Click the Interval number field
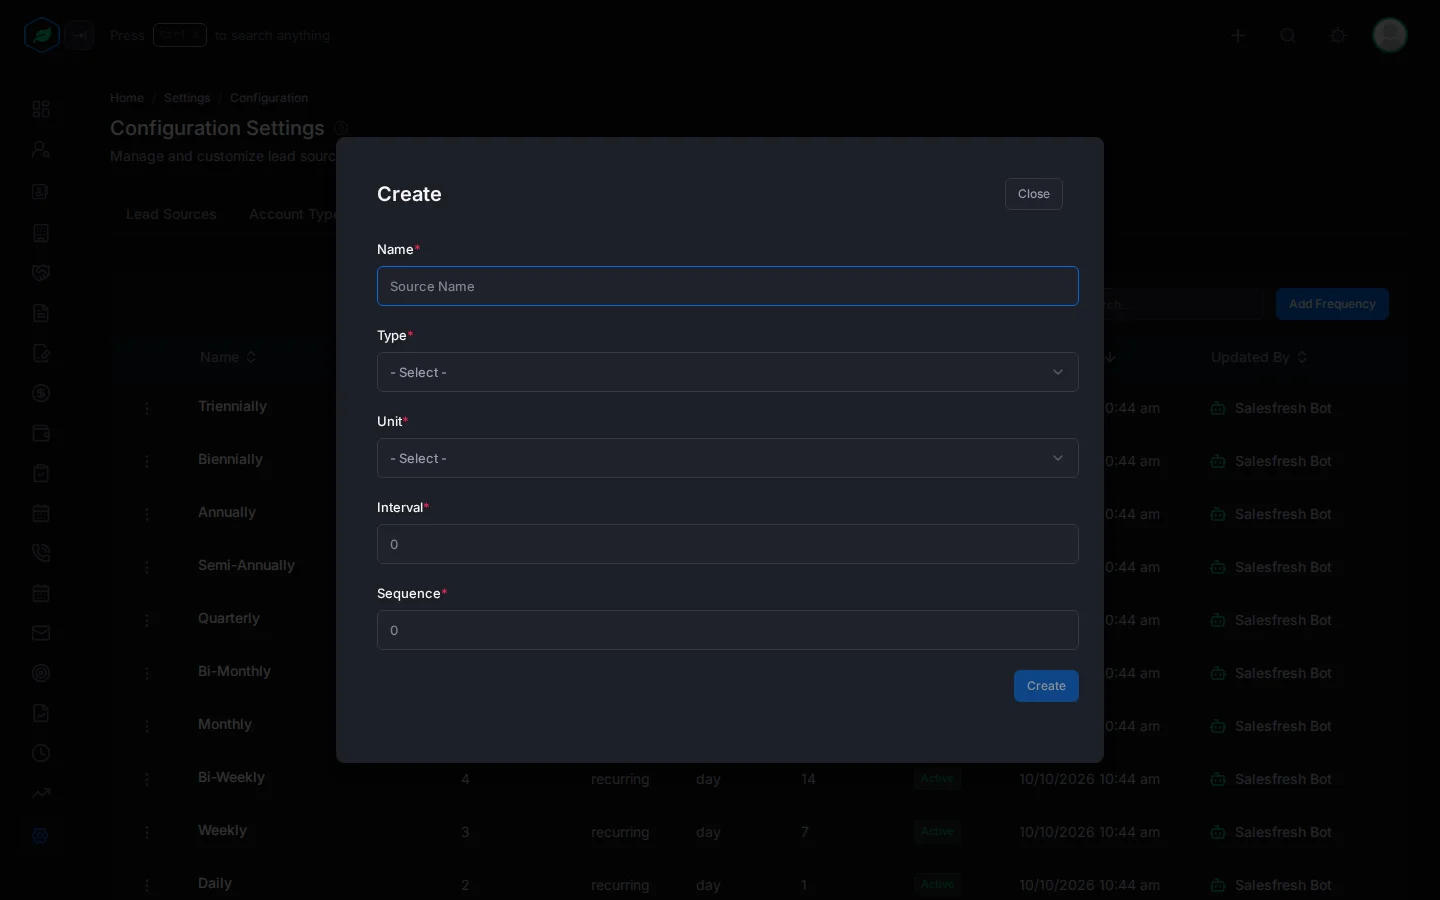1440x900 pixels. coord(728,544)
